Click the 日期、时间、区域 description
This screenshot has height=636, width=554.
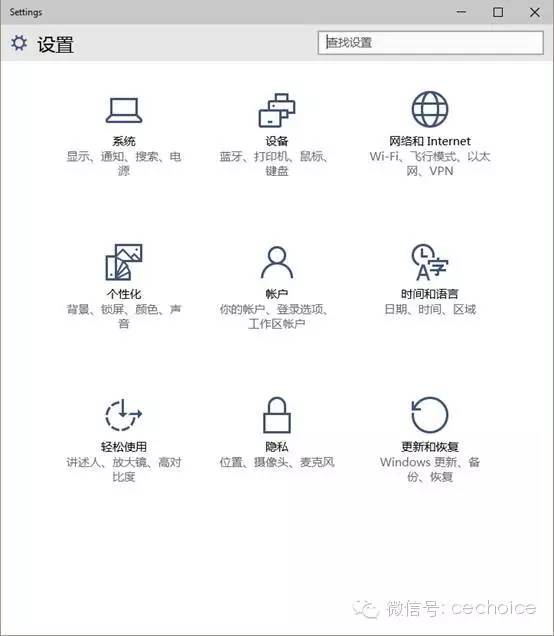pyautogui.click(x=430, y=309)
